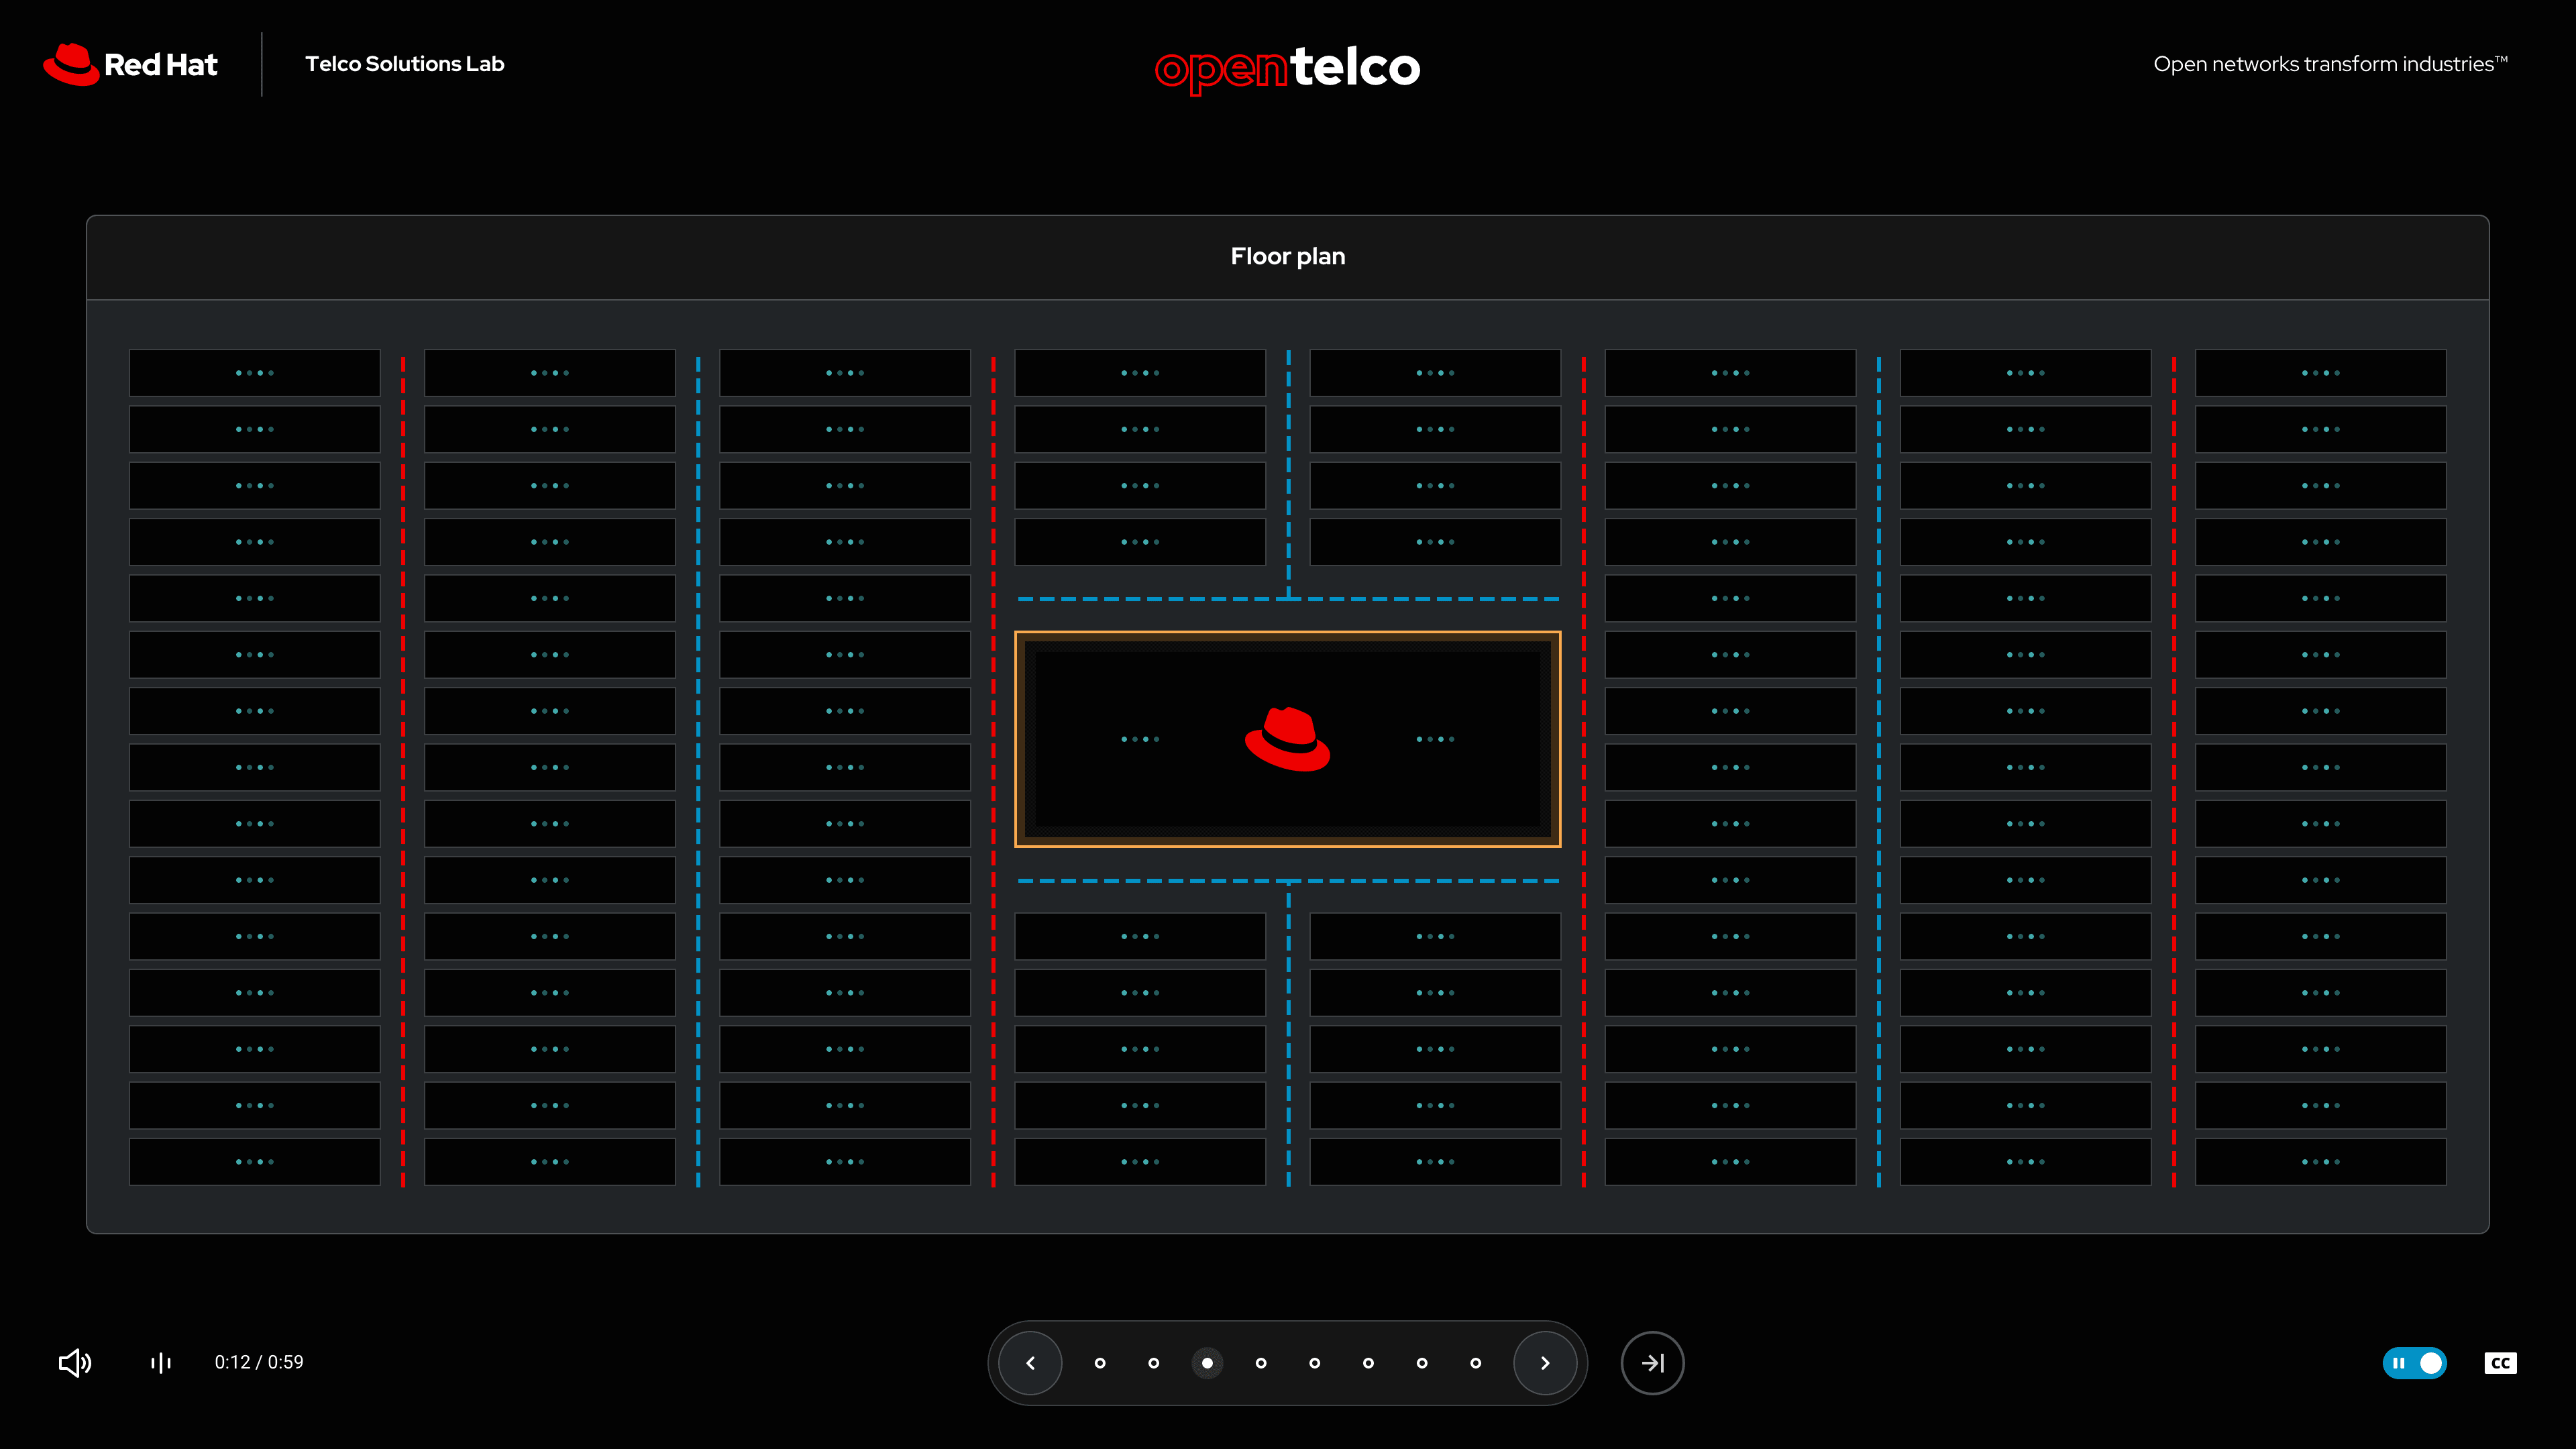This screenshot has width=2576, height=1449.
Task: Toggle the autoplay pause switch
Action: 2414,1363
